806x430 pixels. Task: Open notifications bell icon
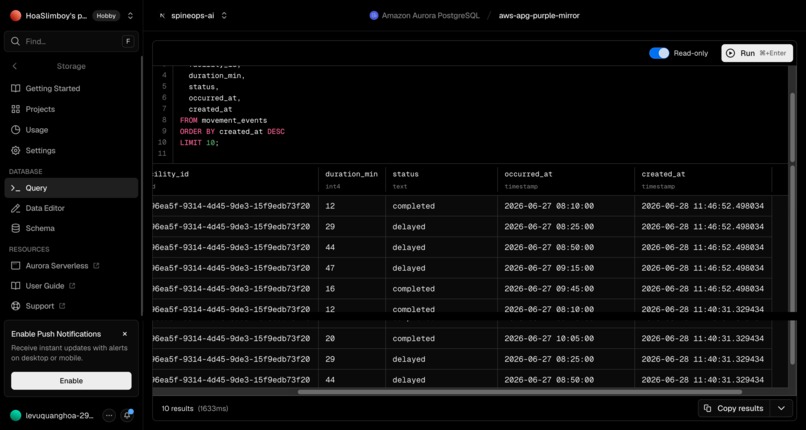(126, 415)
